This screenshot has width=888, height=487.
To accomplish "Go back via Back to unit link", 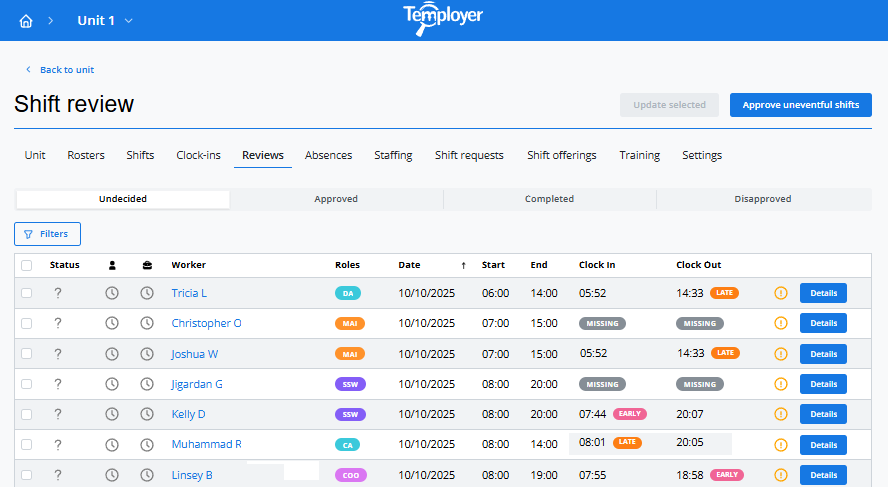I will 60,70.
